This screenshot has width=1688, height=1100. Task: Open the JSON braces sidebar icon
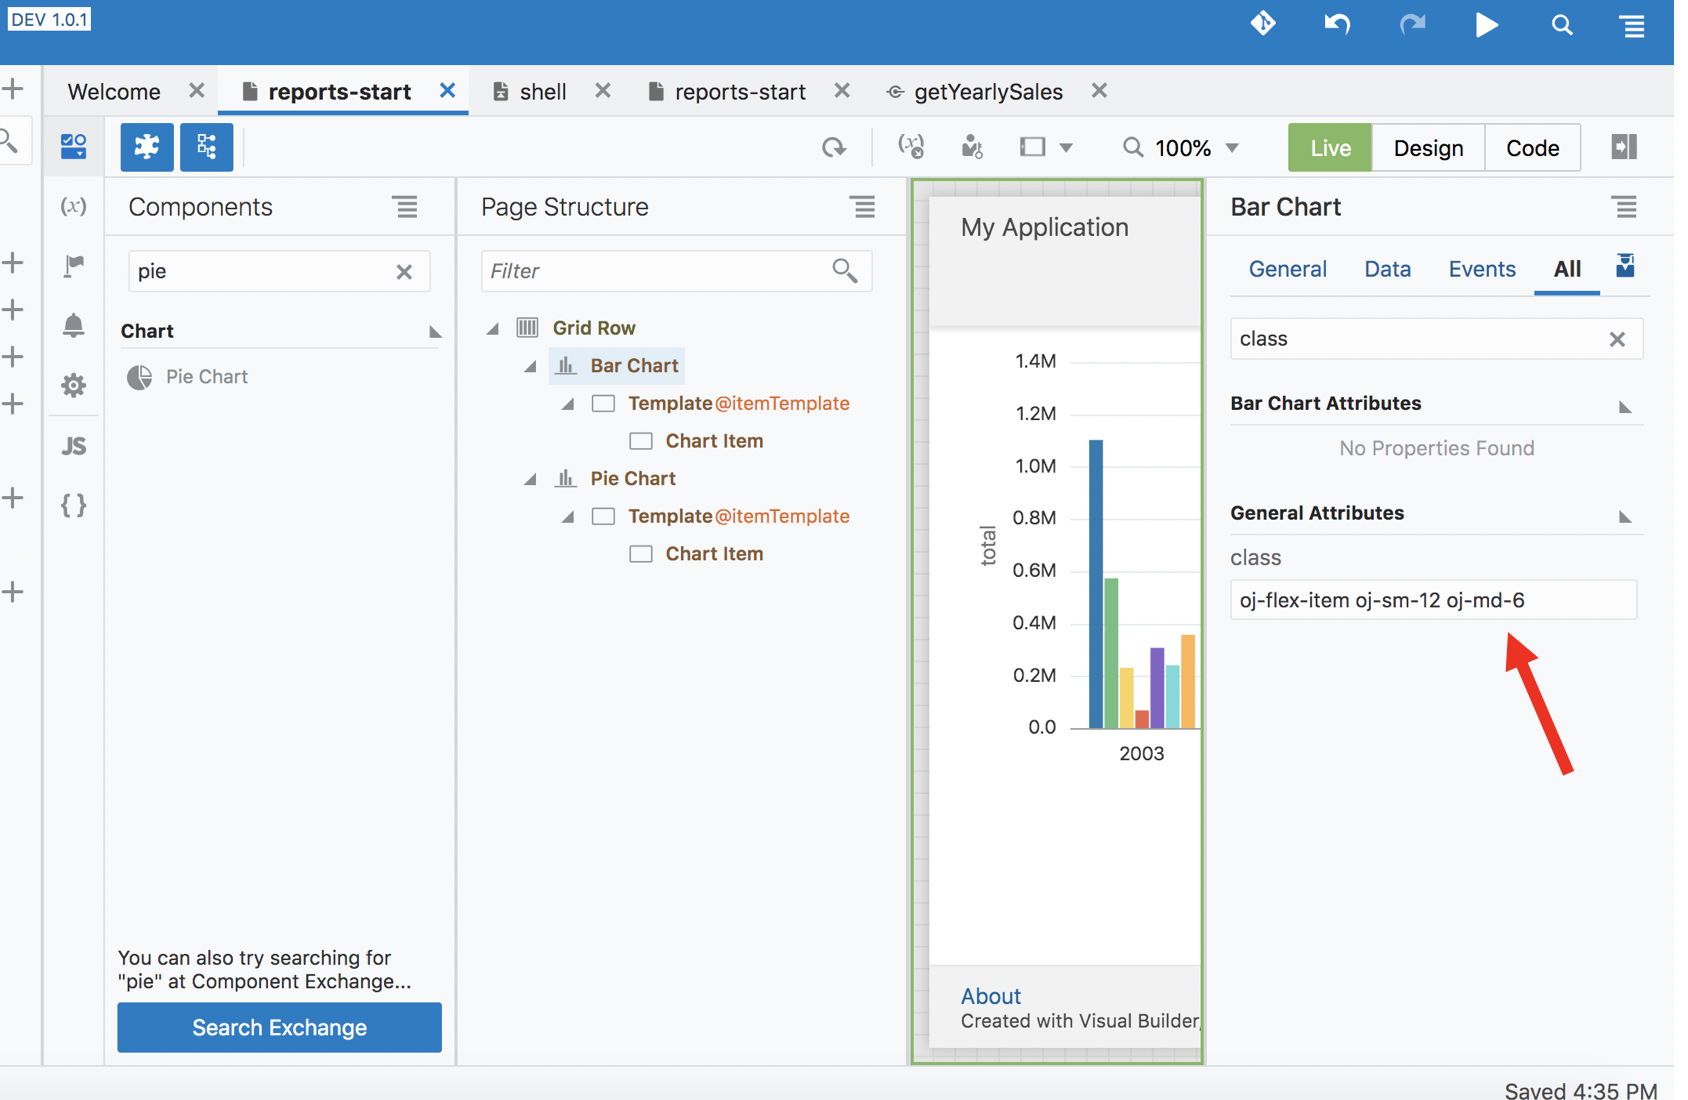73,505
